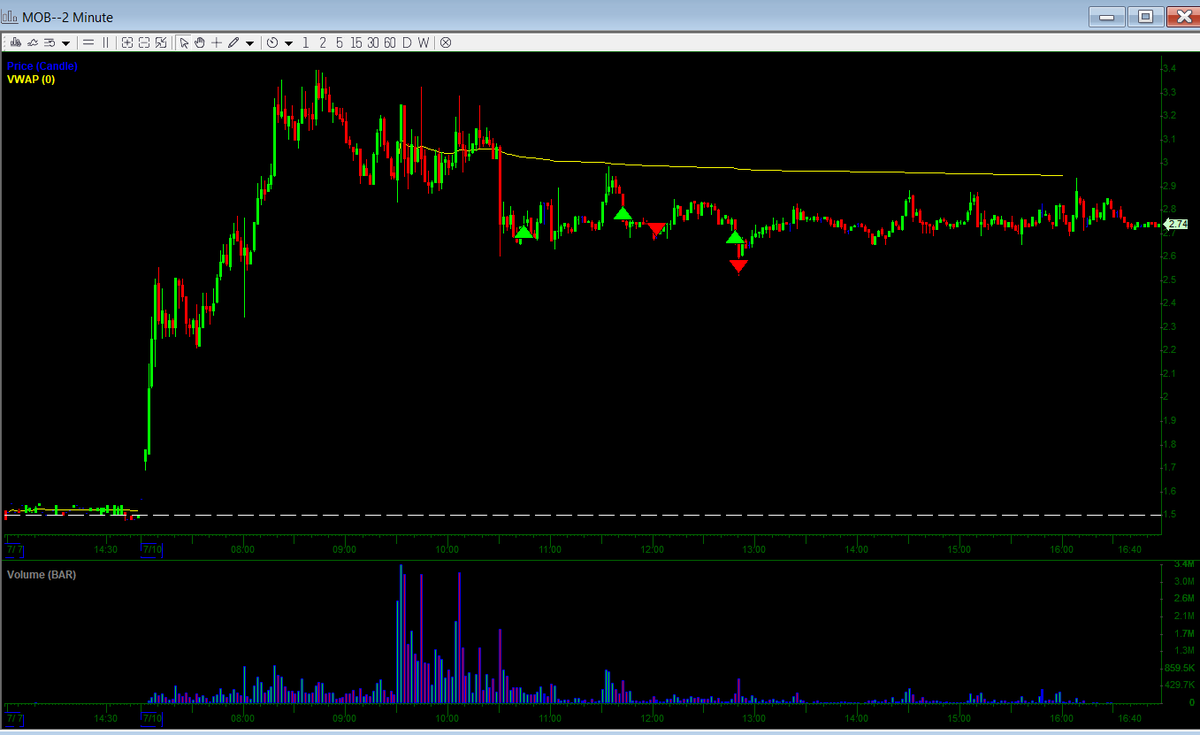Click the zoom out icon
Image resolution: width=1200 pixels, height=735 pixels.
144,43
